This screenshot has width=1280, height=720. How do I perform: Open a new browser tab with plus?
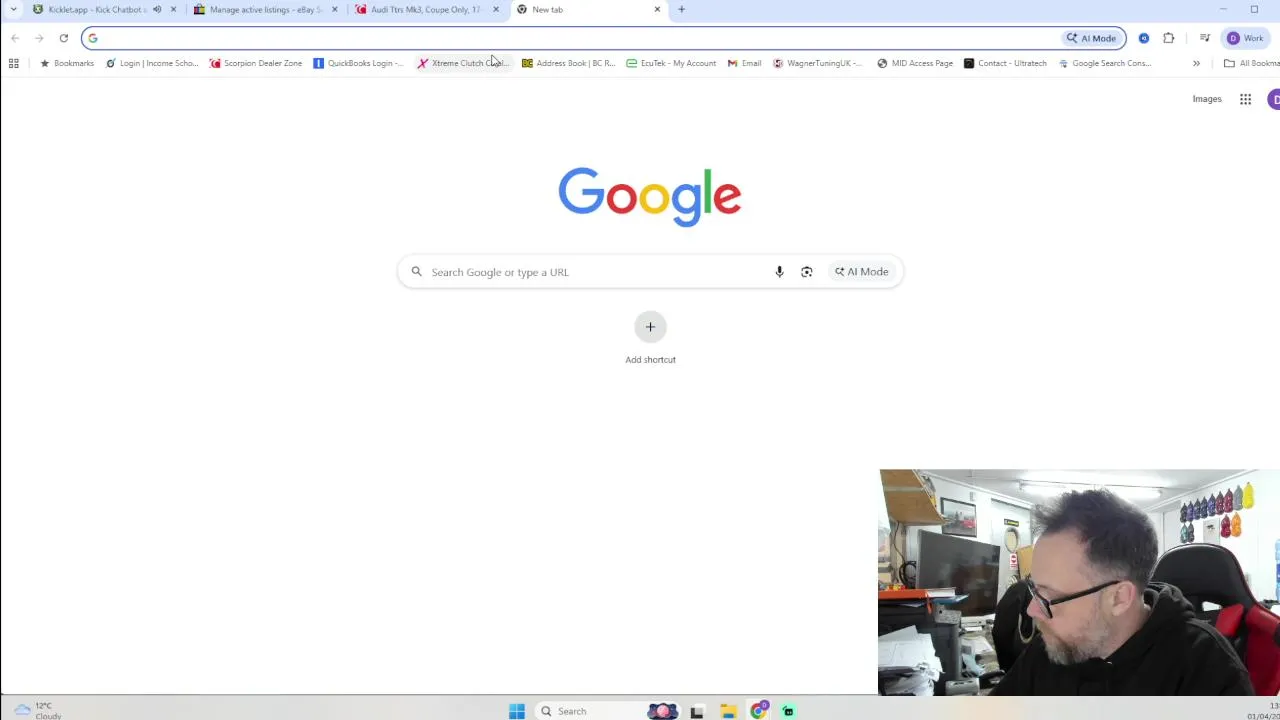682,10
